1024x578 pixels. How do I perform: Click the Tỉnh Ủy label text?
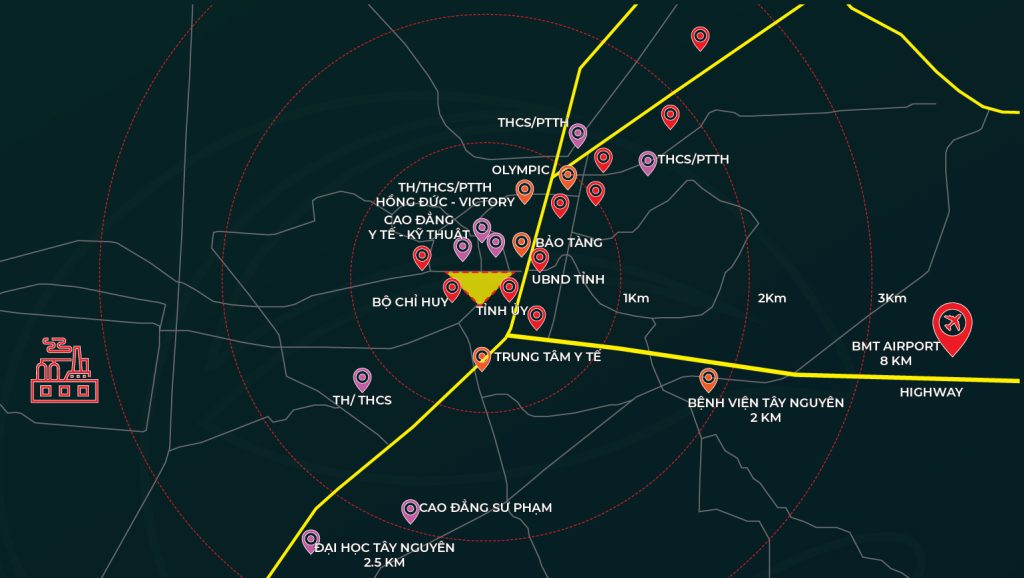pos(502,311)
